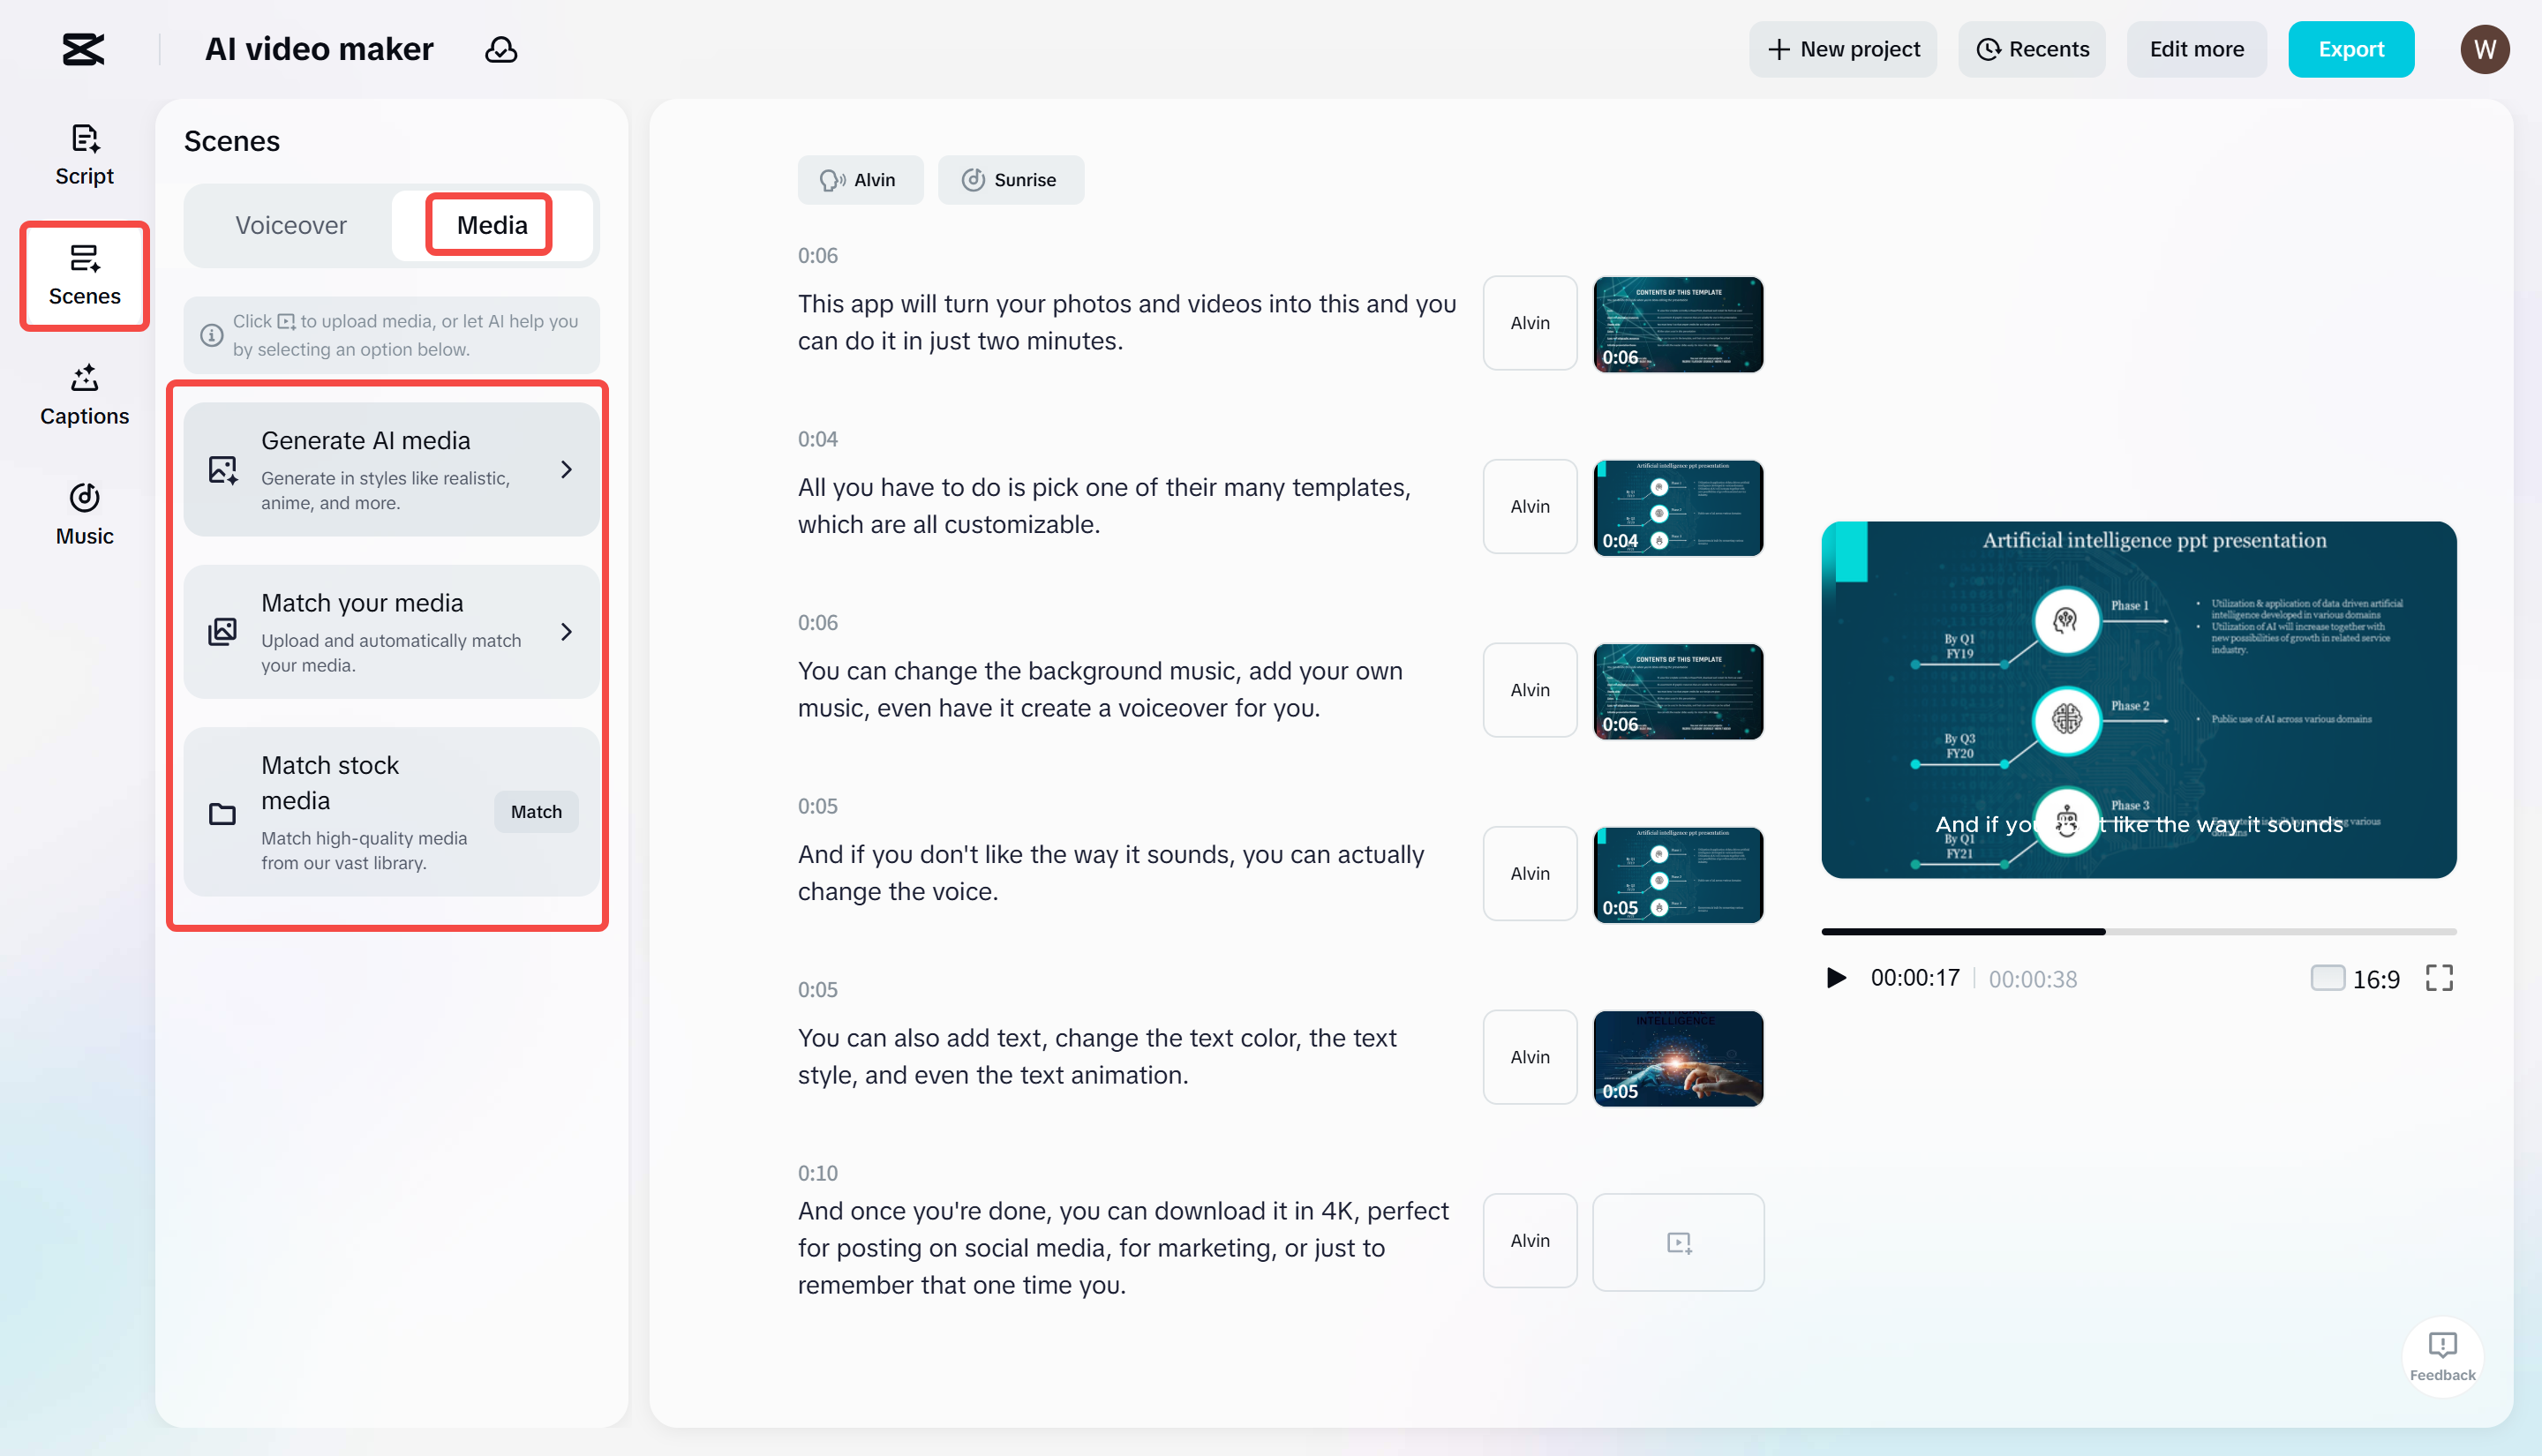
Task: Click the video progress bar
Action: (2138, 932)
